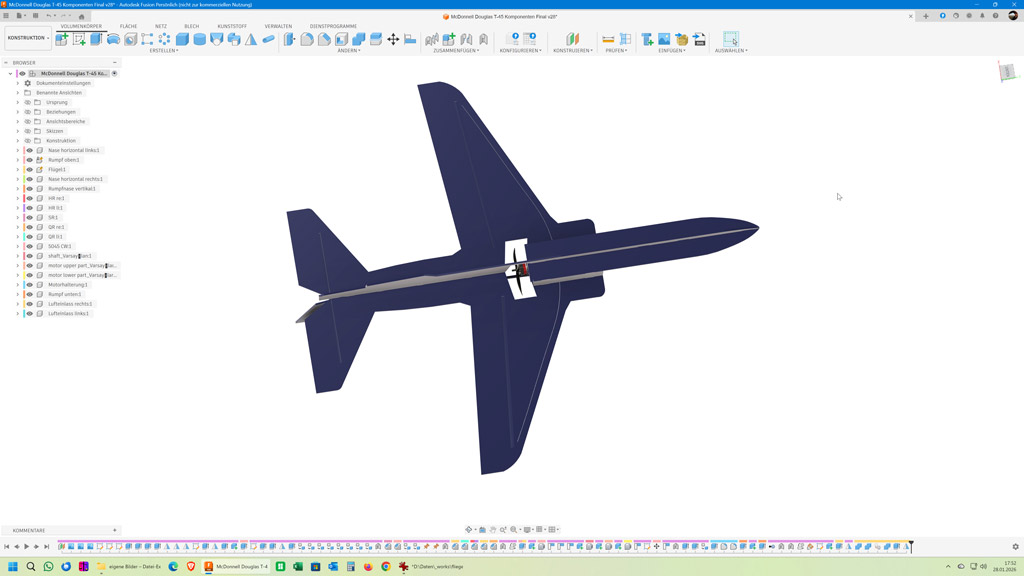Image resolution: width=1024 pixels, height=576 pixels.
Task: Open timeline settings gear at bottom right
Action: [x=1015, y=547]
